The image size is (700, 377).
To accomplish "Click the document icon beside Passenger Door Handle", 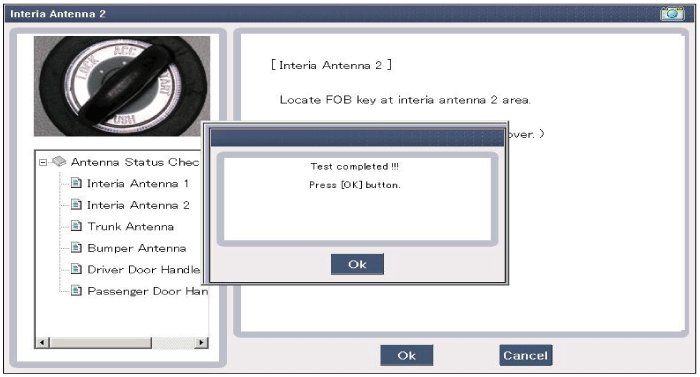I will pos(76,291).
